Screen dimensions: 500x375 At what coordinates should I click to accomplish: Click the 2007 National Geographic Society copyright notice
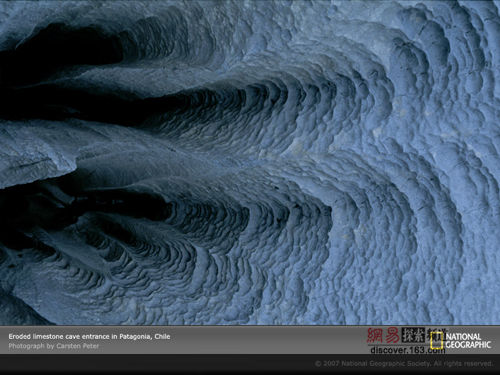pos(404,363)
